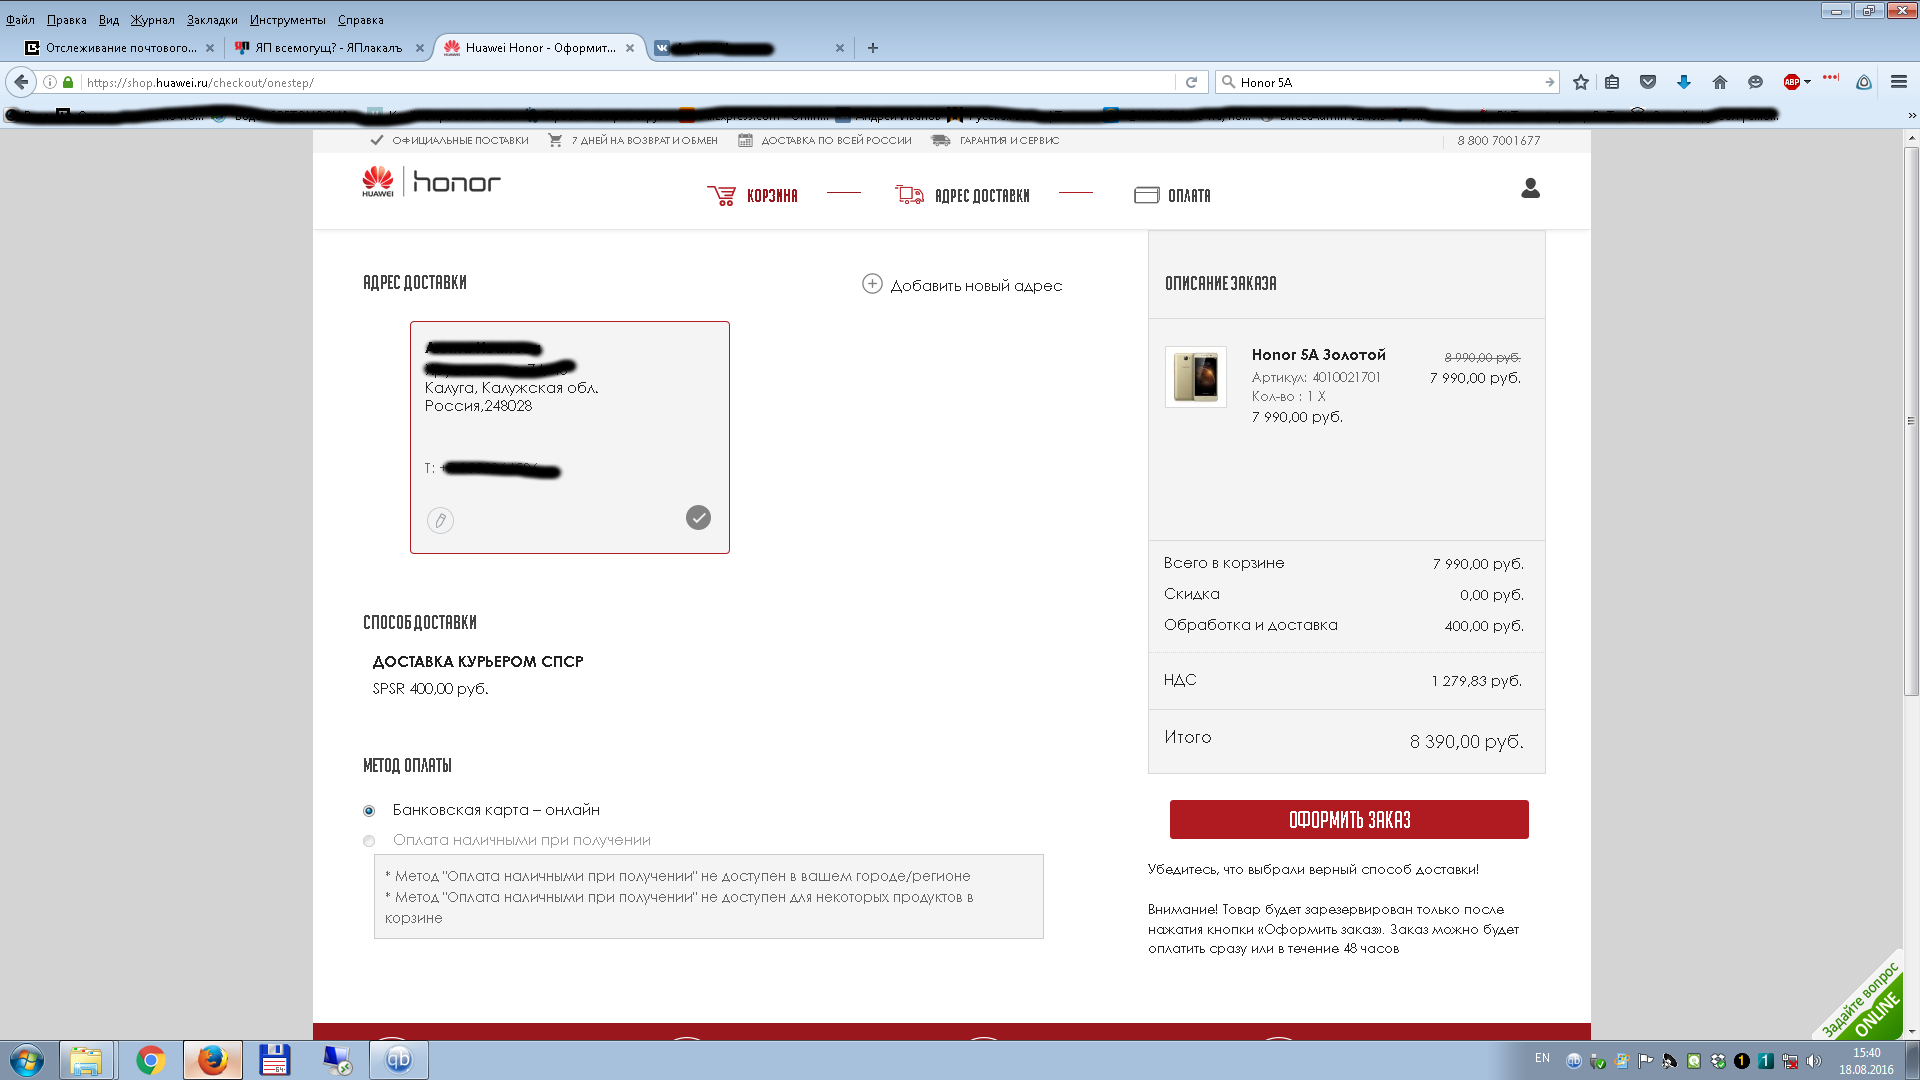
Task: Expand the bookmarks toolbar overflow chevron
Action: click(x=1912, y=116)
